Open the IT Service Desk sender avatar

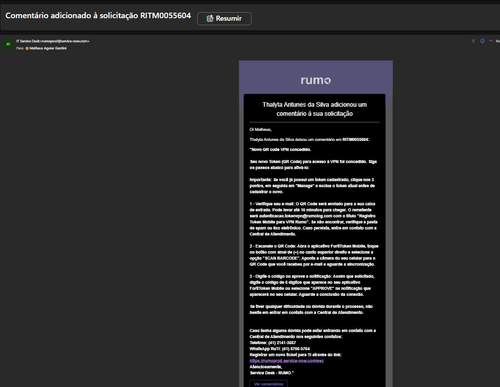click(x=8, y=44)
